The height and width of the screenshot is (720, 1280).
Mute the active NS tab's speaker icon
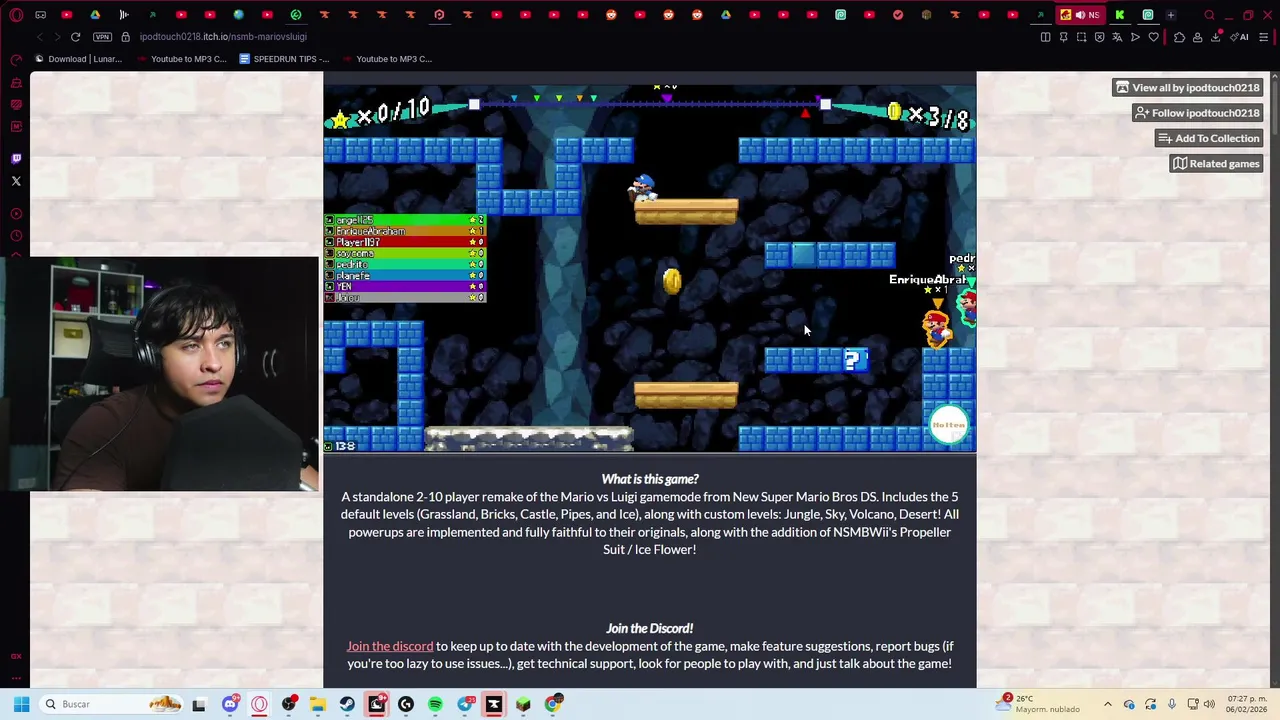tap(1080, 15)
